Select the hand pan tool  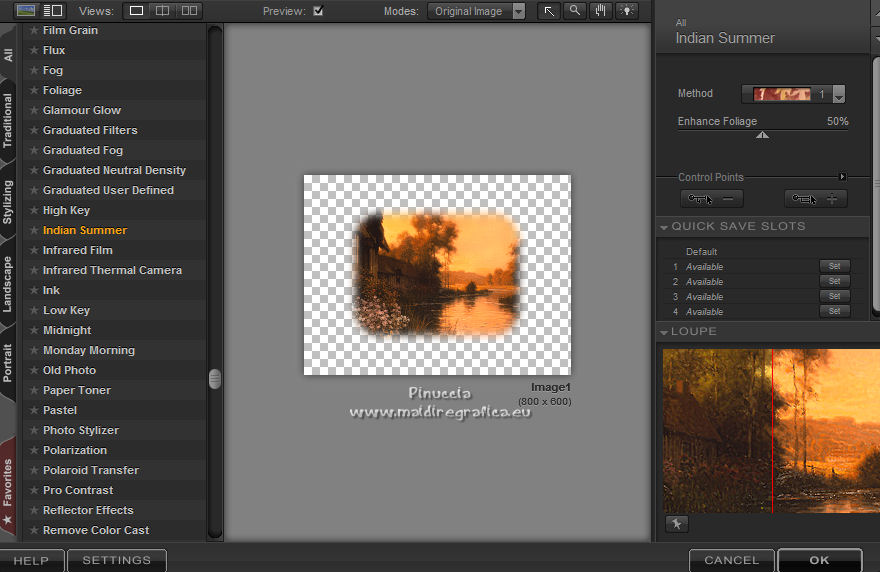601,11
